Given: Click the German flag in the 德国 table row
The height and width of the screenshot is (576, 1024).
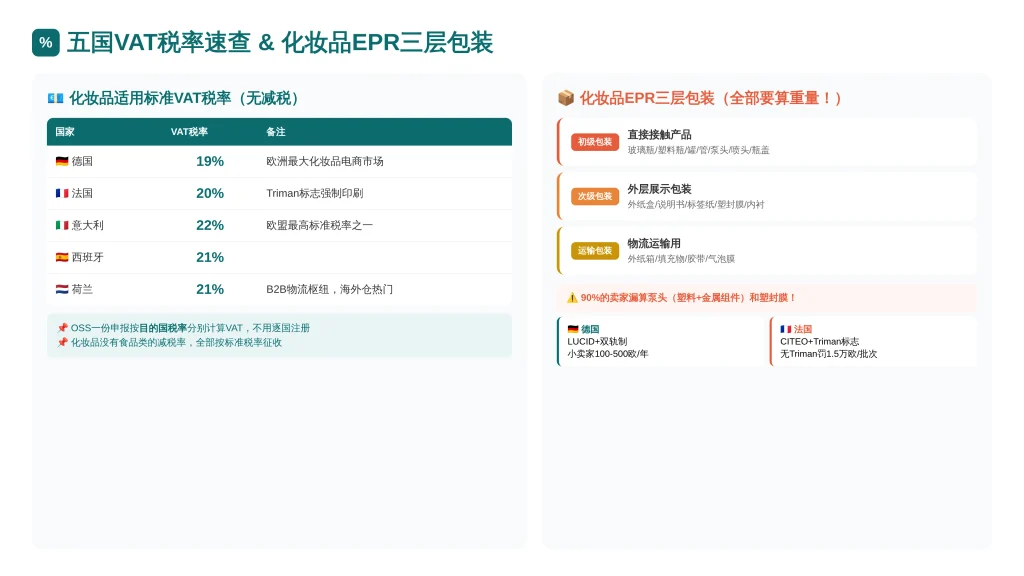Looking at the screenshot, I should click(62, 161).
